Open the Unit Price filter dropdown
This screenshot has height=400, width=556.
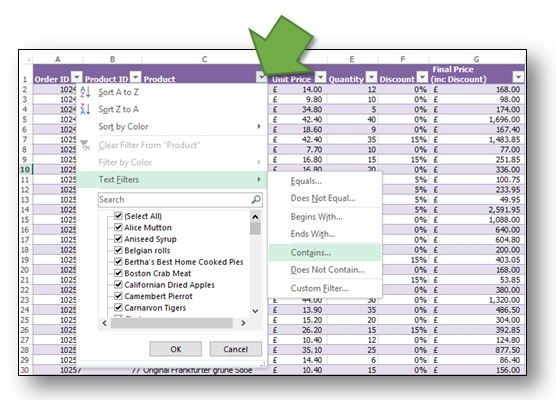(x=320, y=77)
